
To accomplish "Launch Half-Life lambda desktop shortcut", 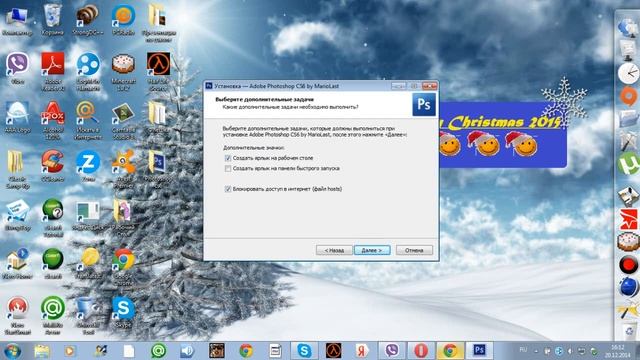I will click(x=158, y=71).
